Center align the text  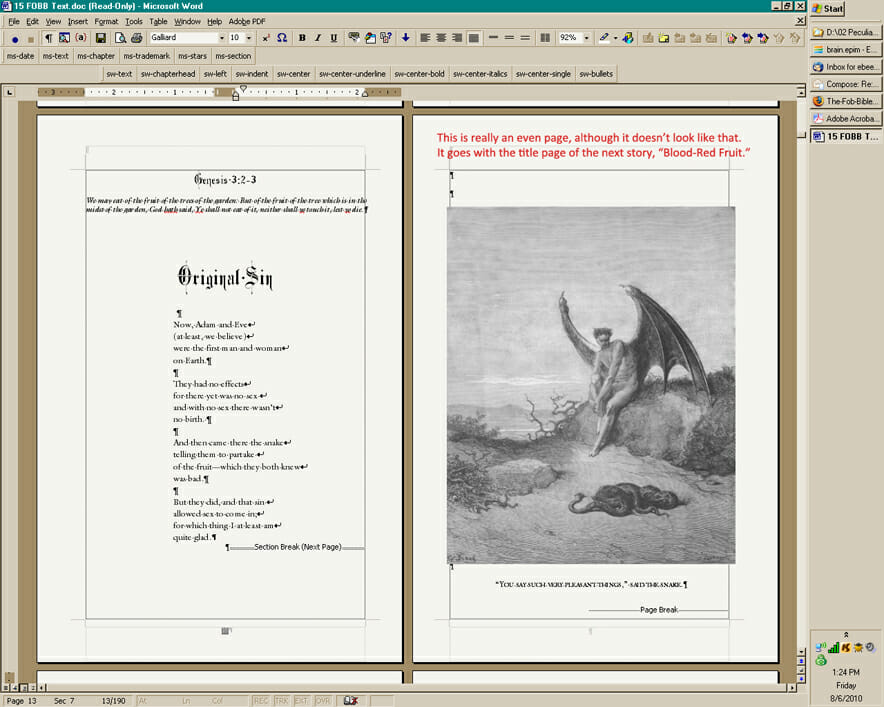[x=441, y=38]
